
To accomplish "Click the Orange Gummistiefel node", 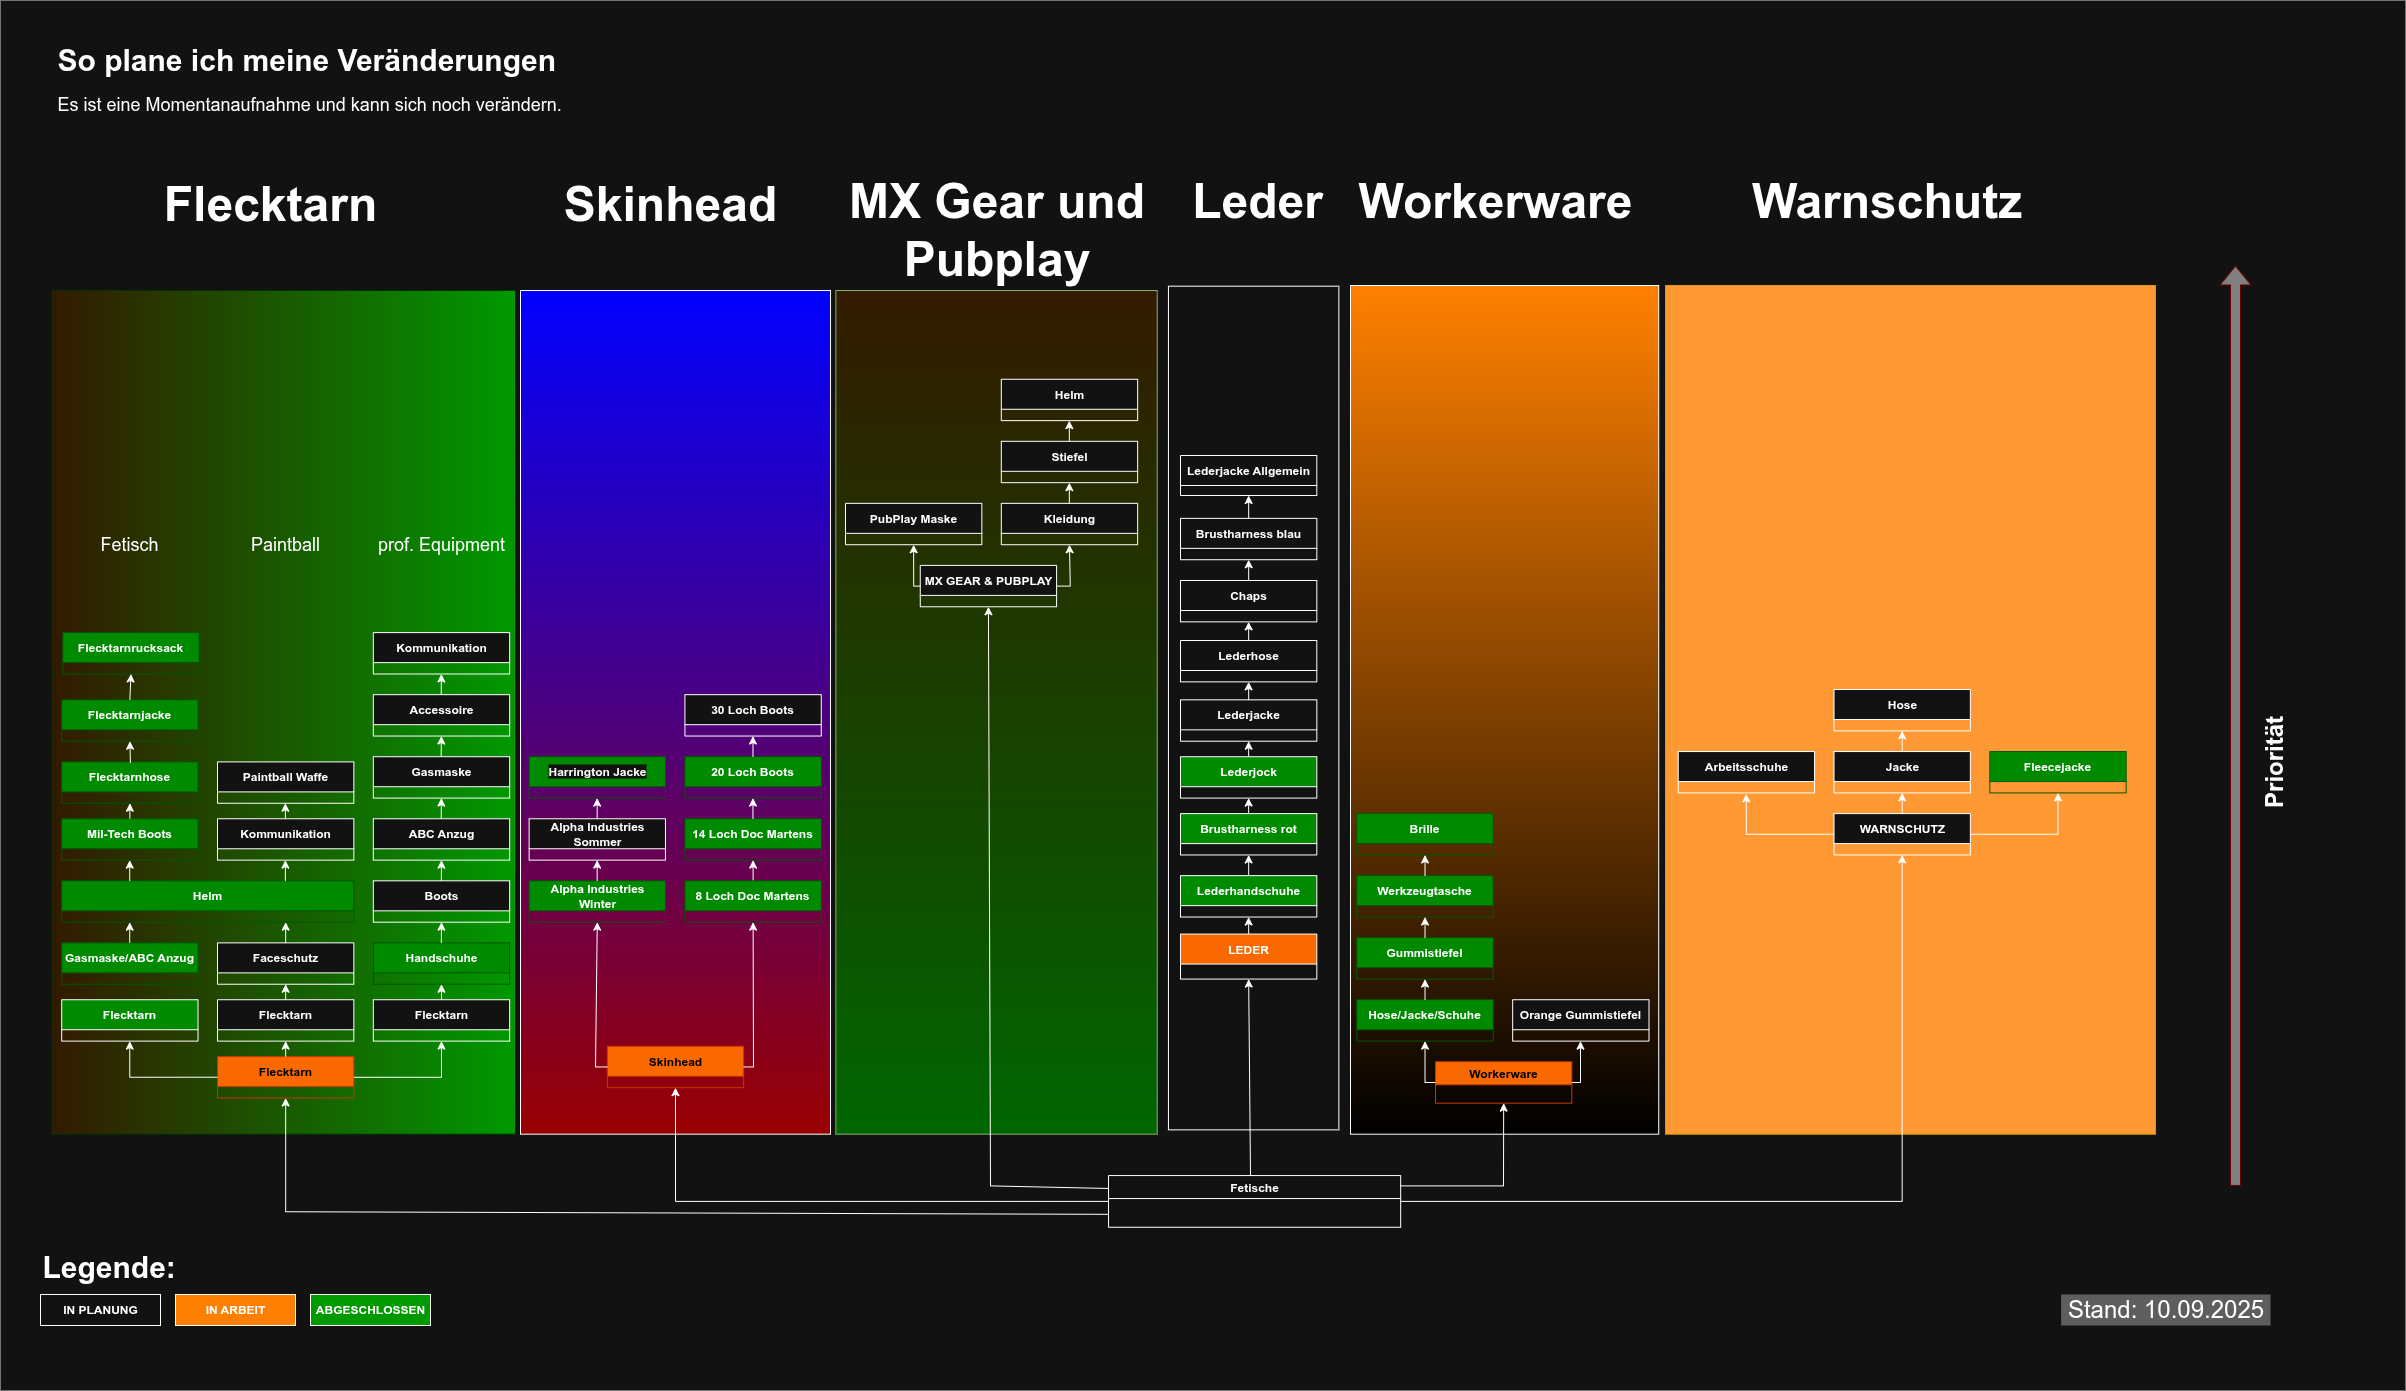I will pyautogui.click(x=1580, y=1015).
